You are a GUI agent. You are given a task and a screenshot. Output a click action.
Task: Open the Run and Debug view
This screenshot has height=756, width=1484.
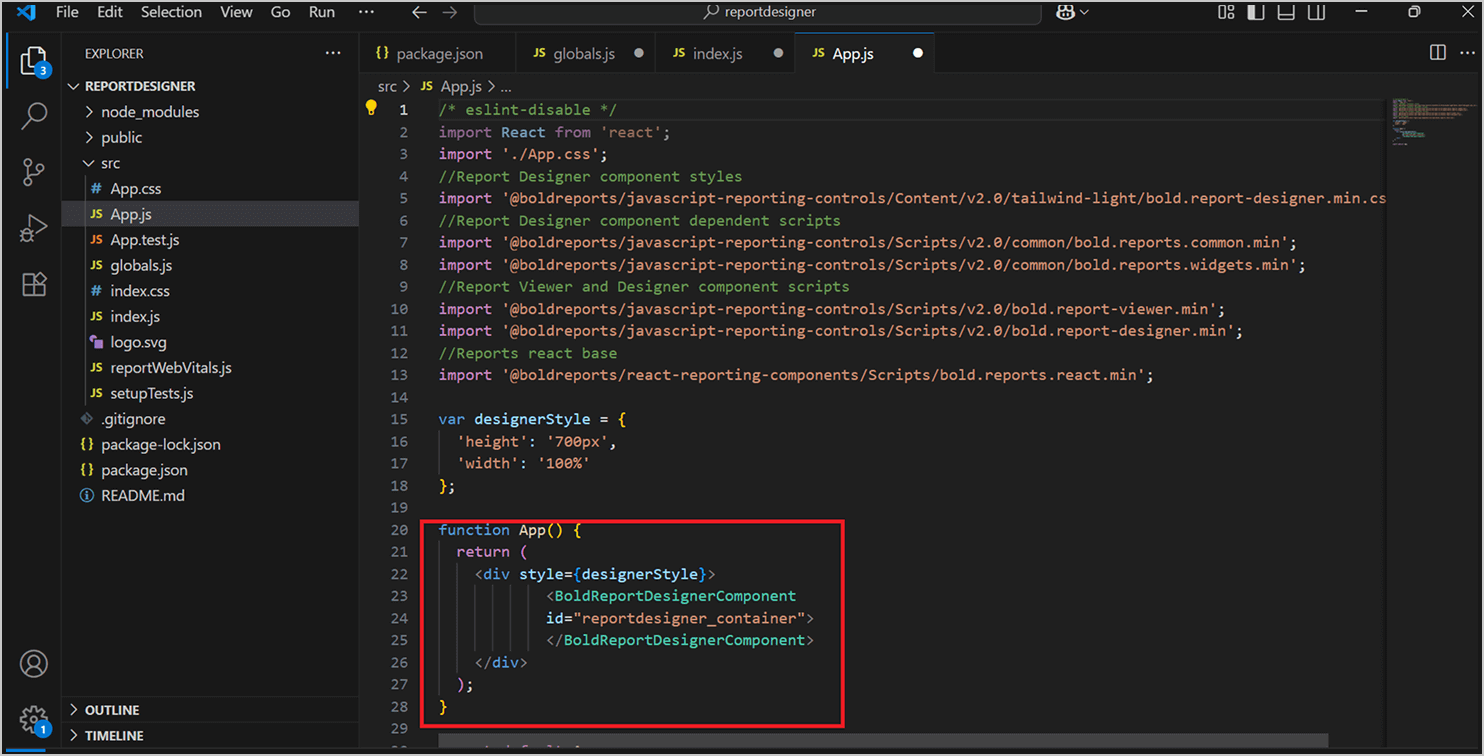34,228
